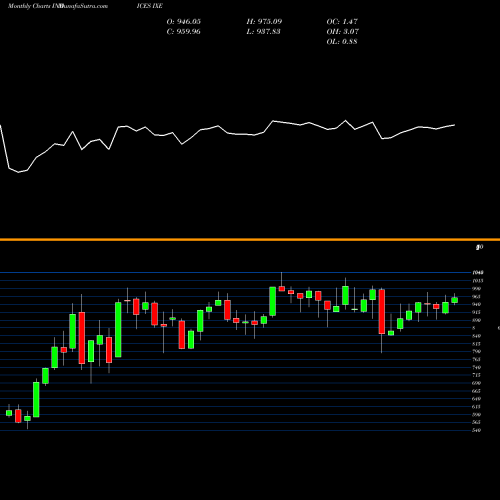Click the ICES IXE symbol label
This screenshot has width=500, height=500.
tap(150, 6)
